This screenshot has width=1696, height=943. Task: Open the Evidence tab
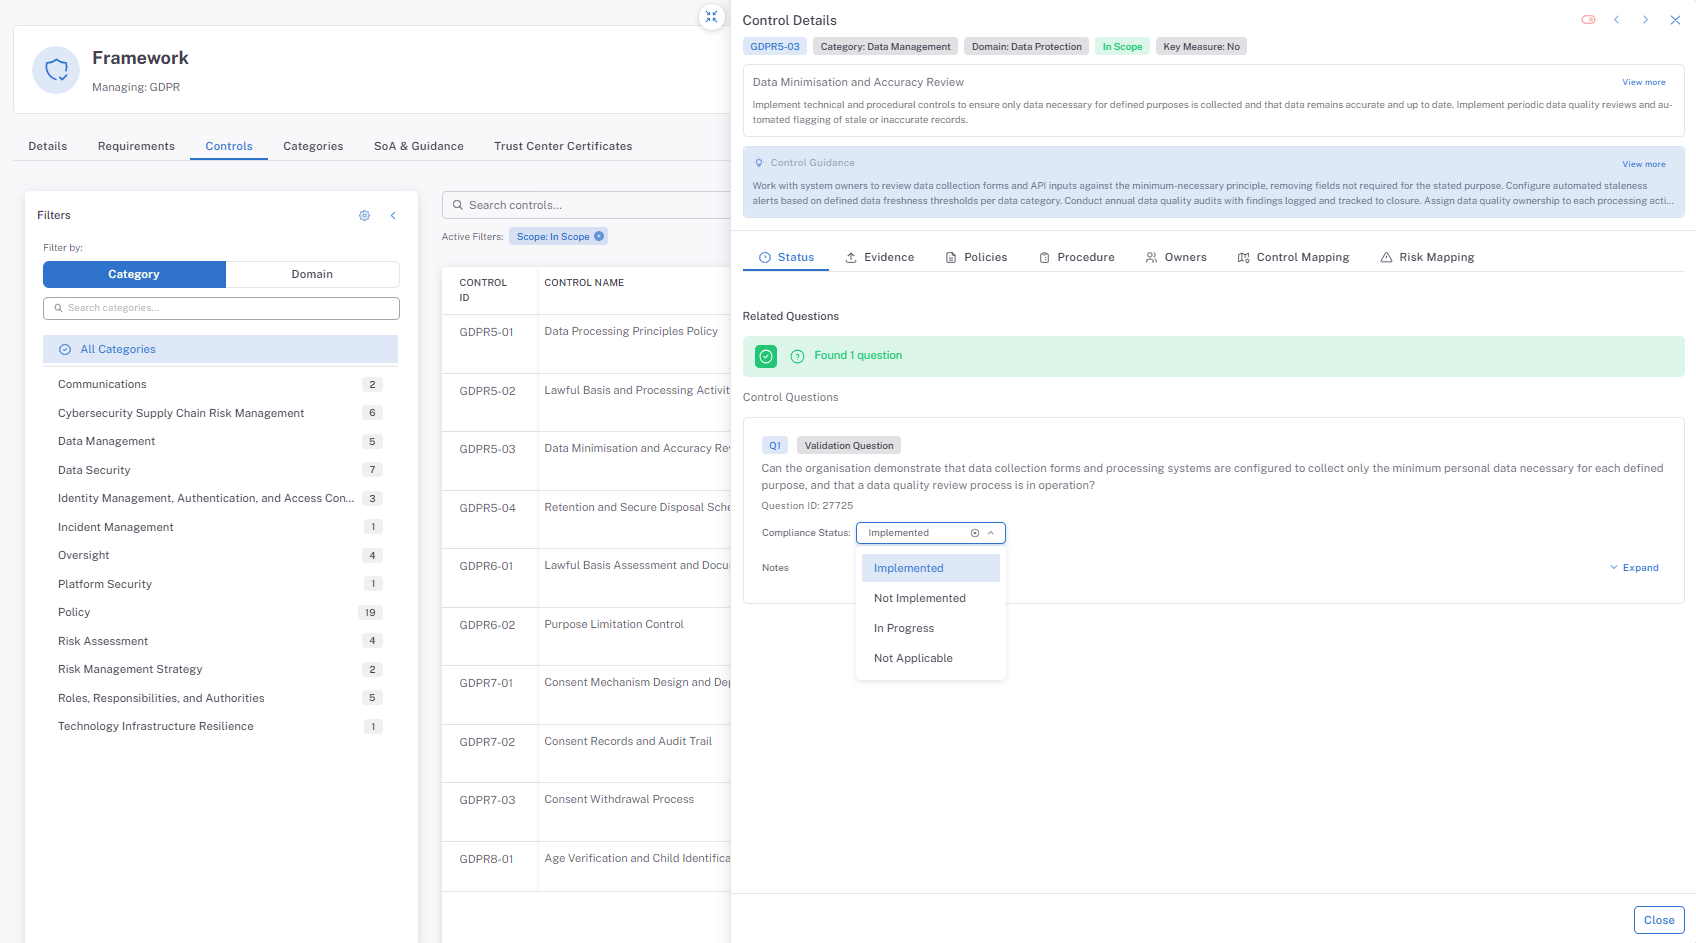coord(879,257)
